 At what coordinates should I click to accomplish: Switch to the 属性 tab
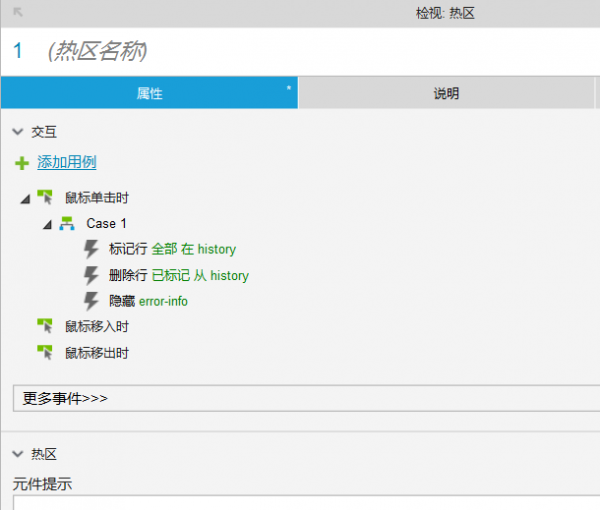click(x=149, y=93)
